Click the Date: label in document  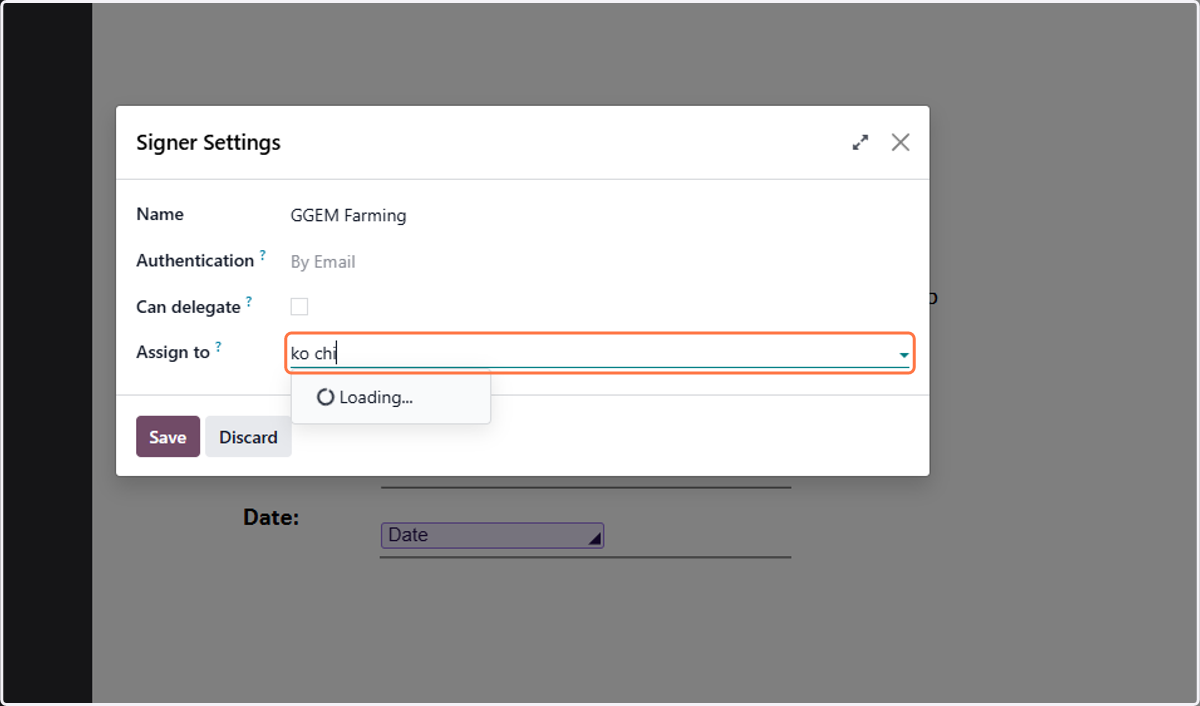(x=271, y=517)
